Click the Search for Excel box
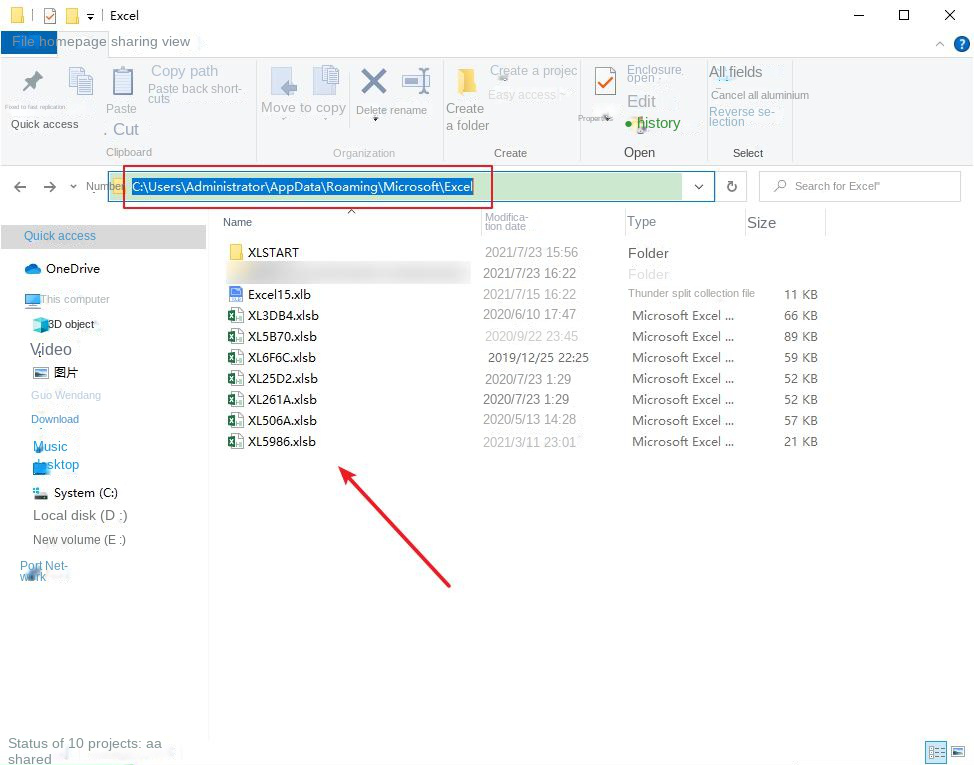This screenshot has width=974, height=765. [x=860, y=186]
